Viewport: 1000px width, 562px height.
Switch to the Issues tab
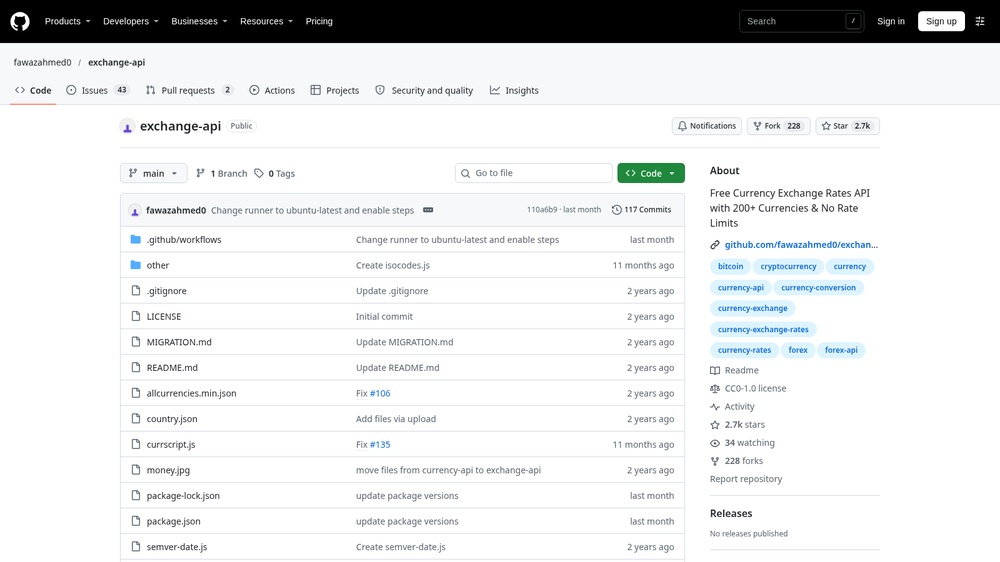(98, 91)
